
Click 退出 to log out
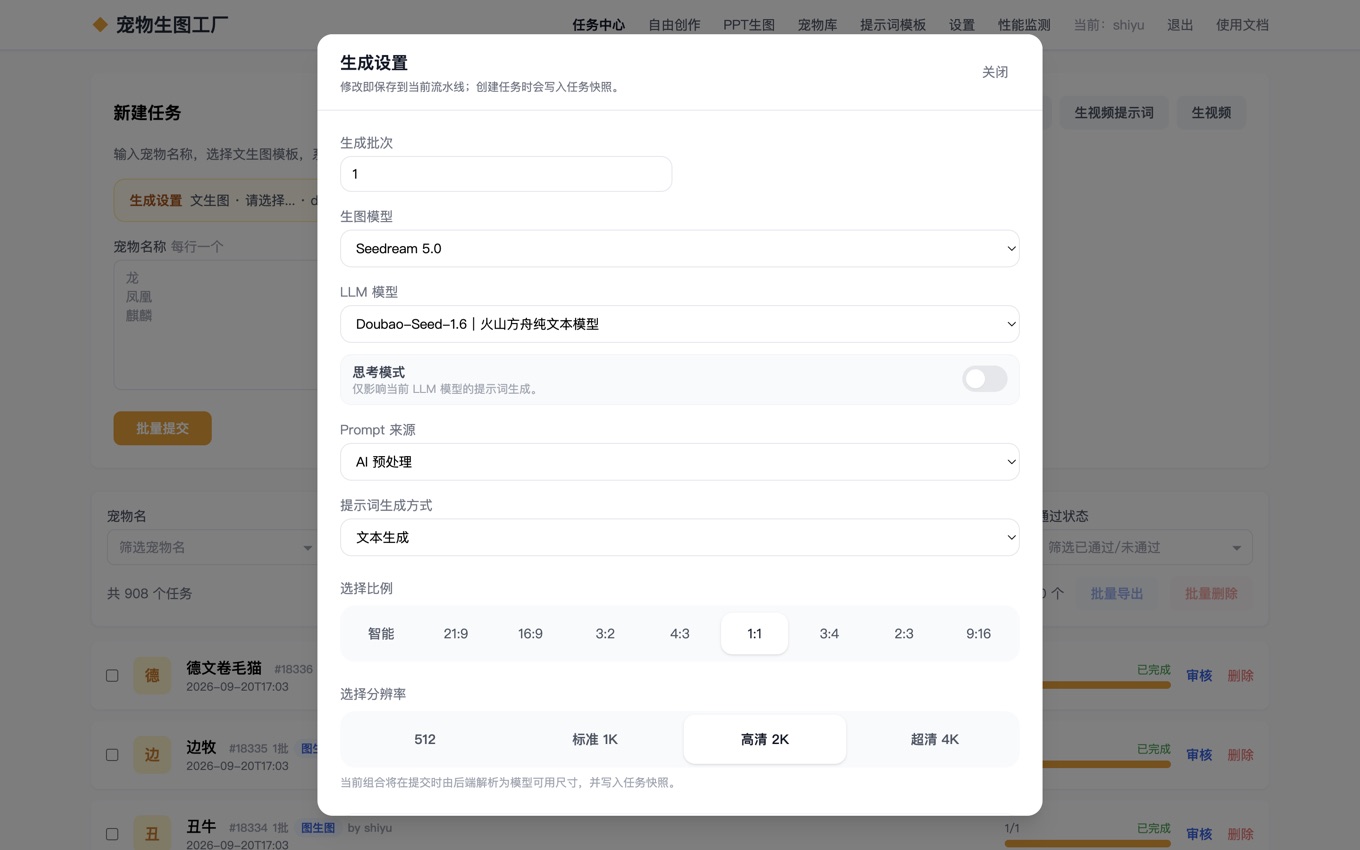1180,25
